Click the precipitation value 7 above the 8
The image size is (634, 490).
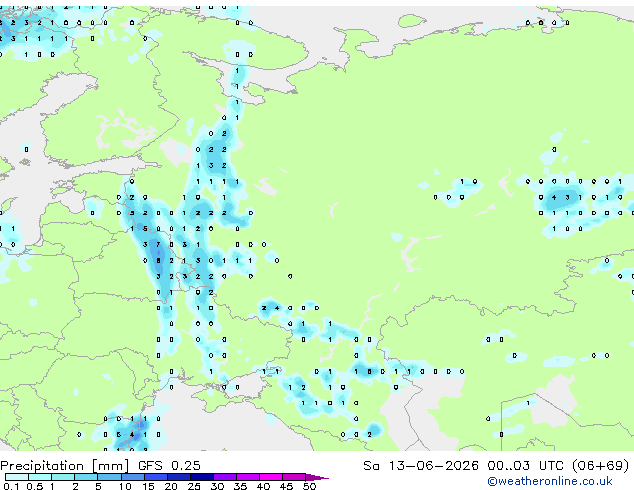click(x=158, y=245)
